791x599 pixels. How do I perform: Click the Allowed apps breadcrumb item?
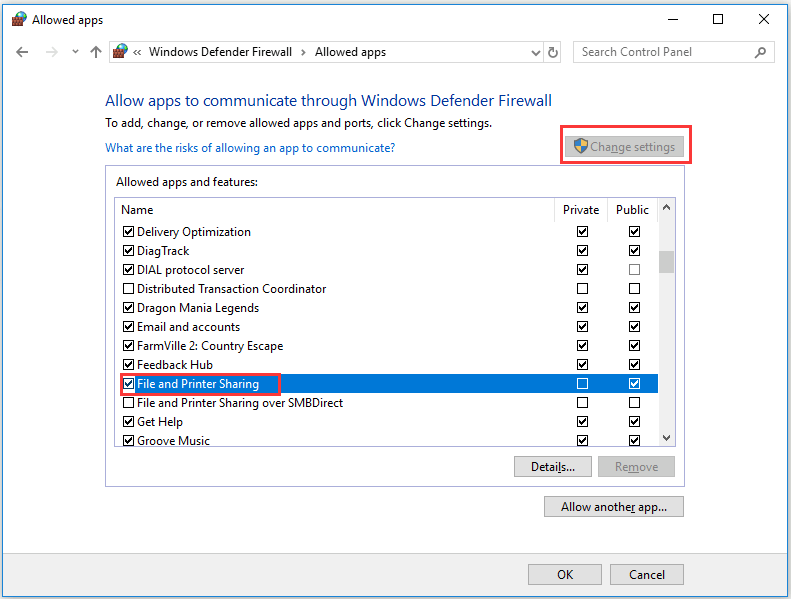click(350, 52)
